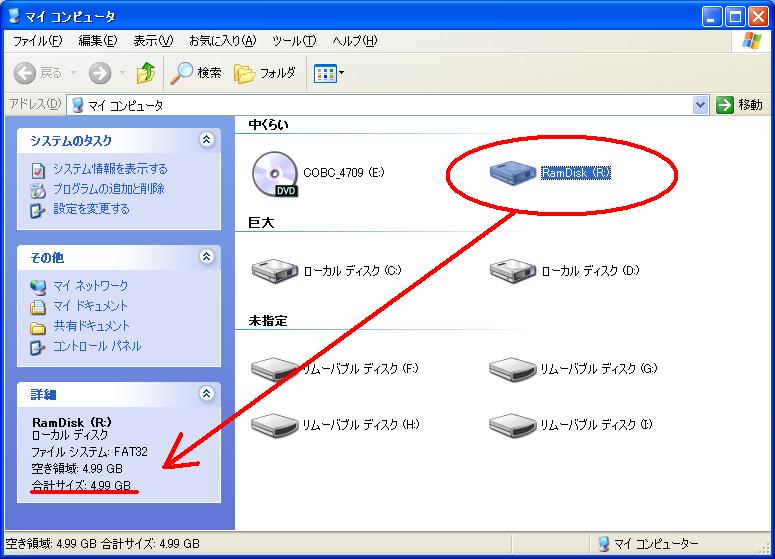Click システム情報を表示する link
Image resolution: width=775 pixels, height=559 pixels.
pos(110,169)
